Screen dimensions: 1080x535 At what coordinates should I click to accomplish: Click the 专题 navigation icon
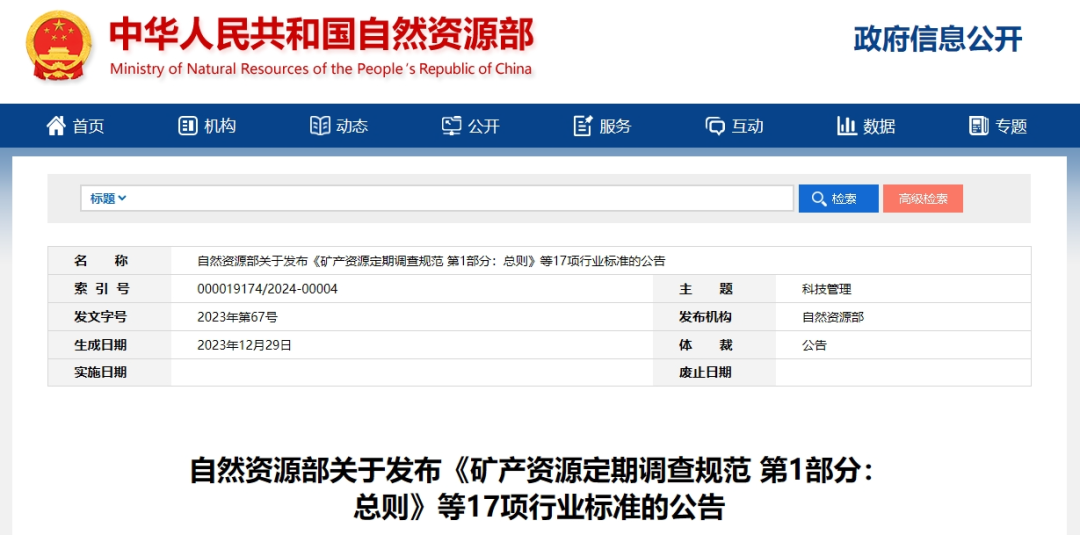[x=979, y=126]
